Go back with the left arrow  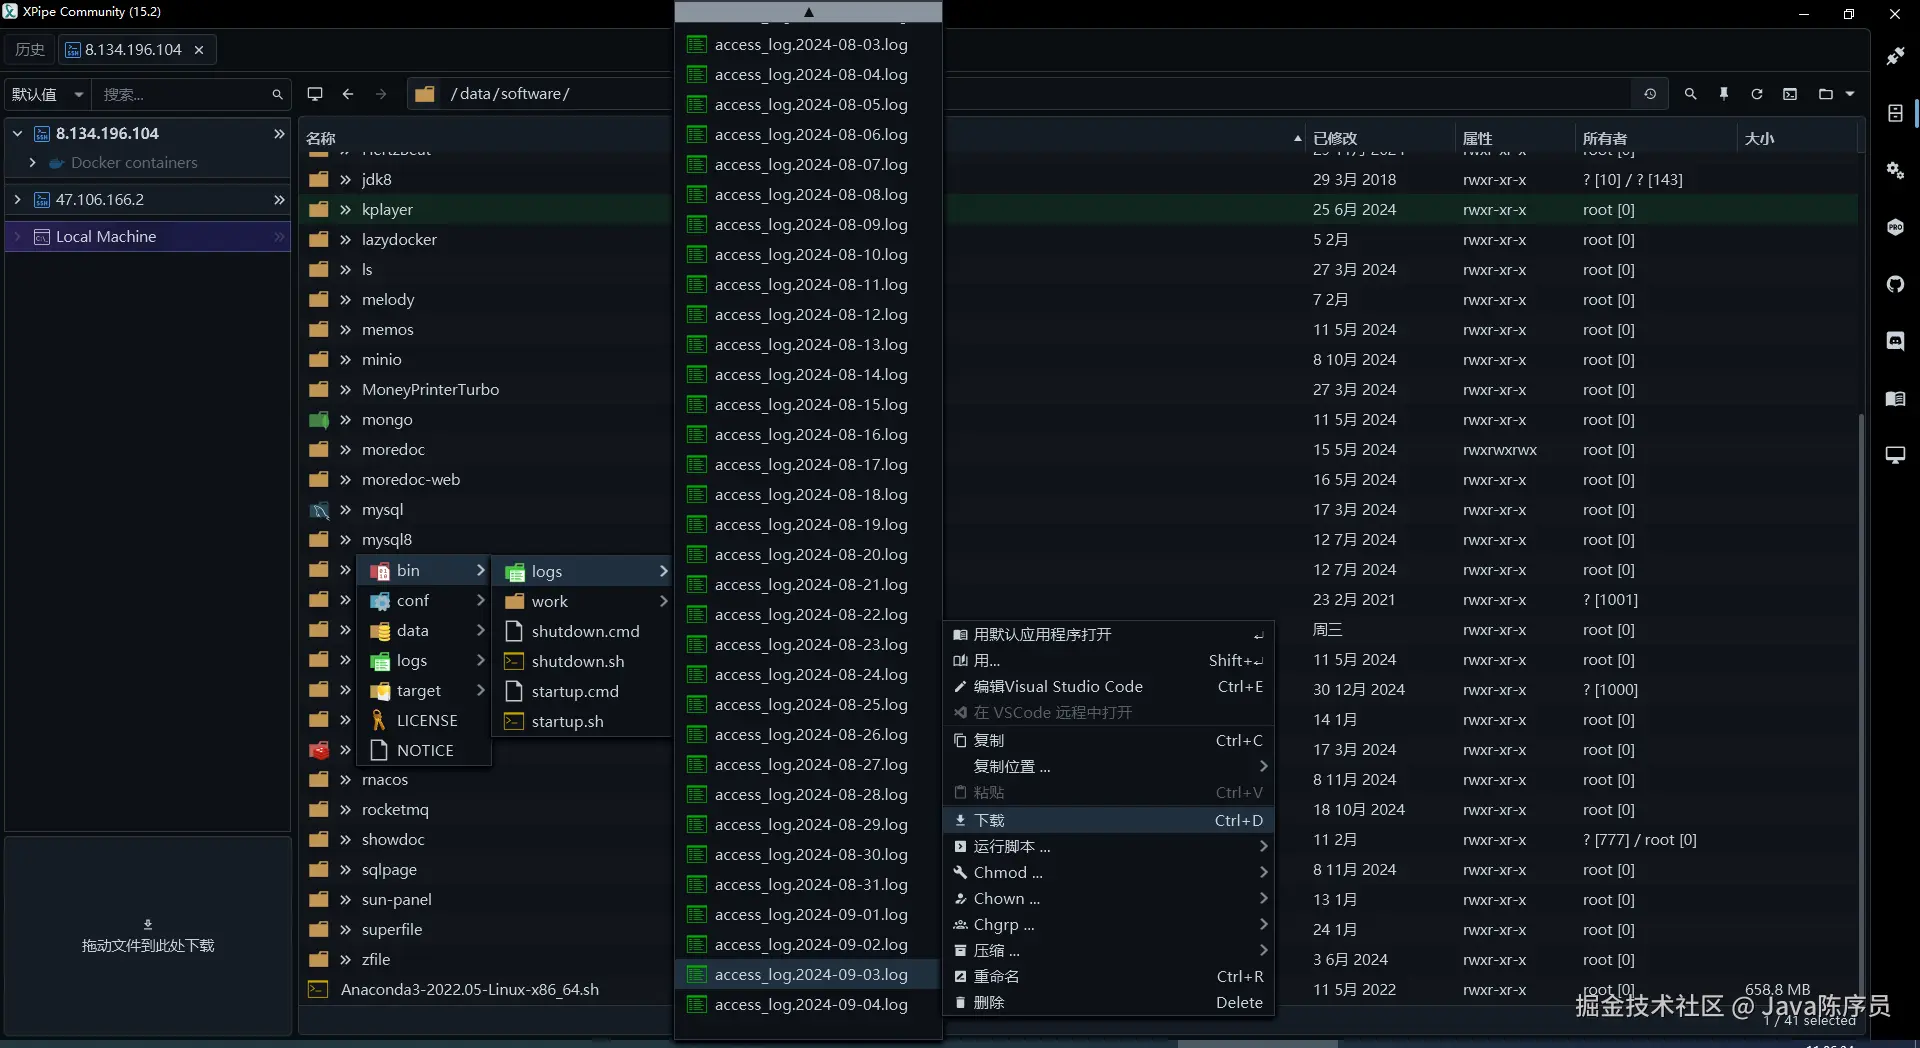click(348, 94)
